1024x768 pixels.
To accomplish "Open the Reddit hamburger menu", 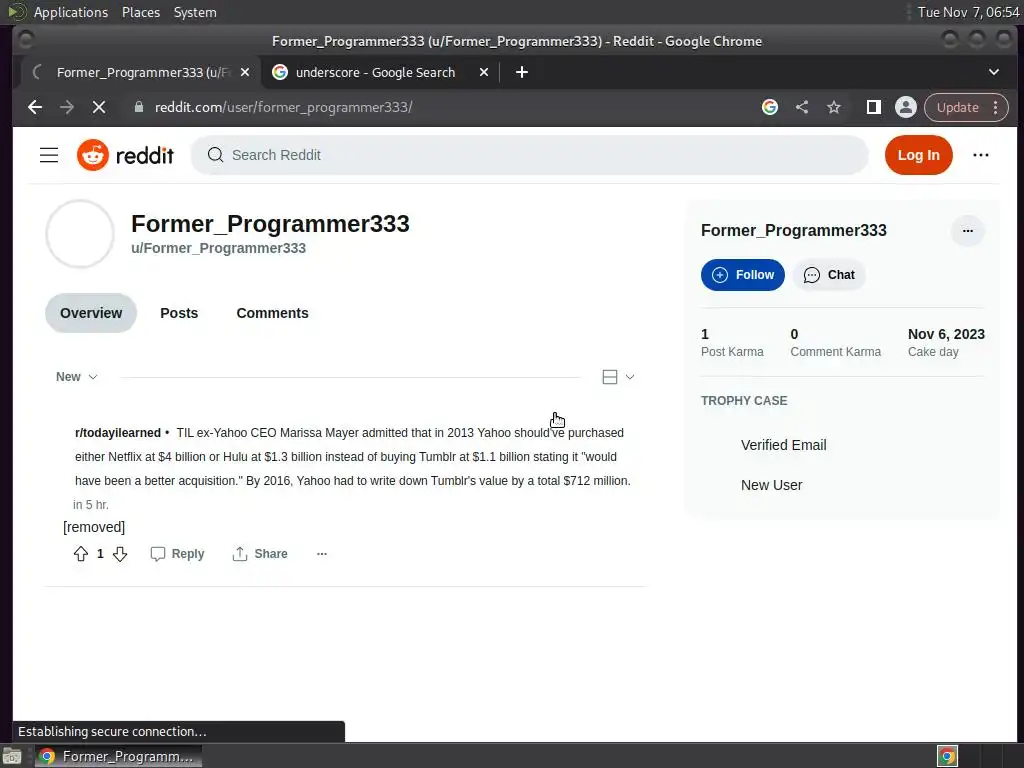I will 49,155.
